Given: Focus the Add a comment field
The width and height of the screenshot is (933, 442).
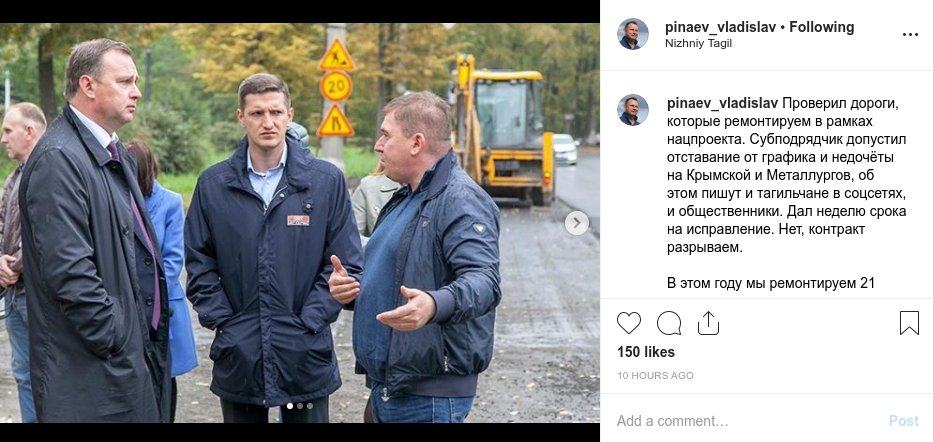Looking at the screenshot, I should click(750, 421).
